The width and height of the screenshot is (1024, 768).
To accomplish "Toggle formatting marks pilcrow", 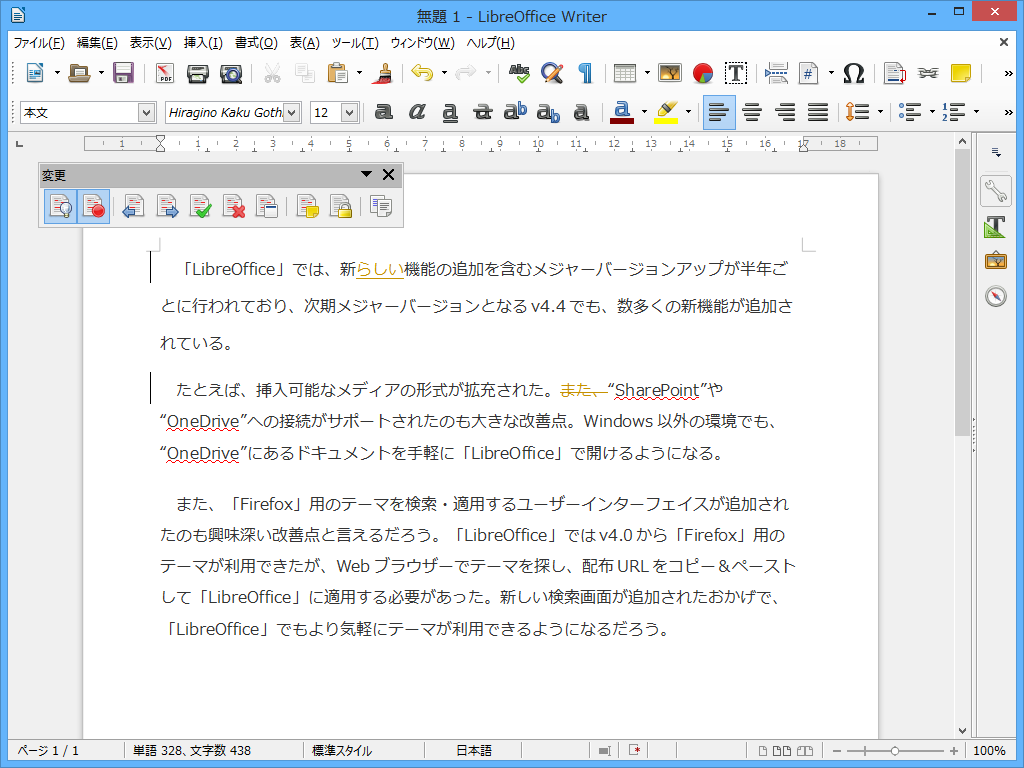I will pos(585,72).
